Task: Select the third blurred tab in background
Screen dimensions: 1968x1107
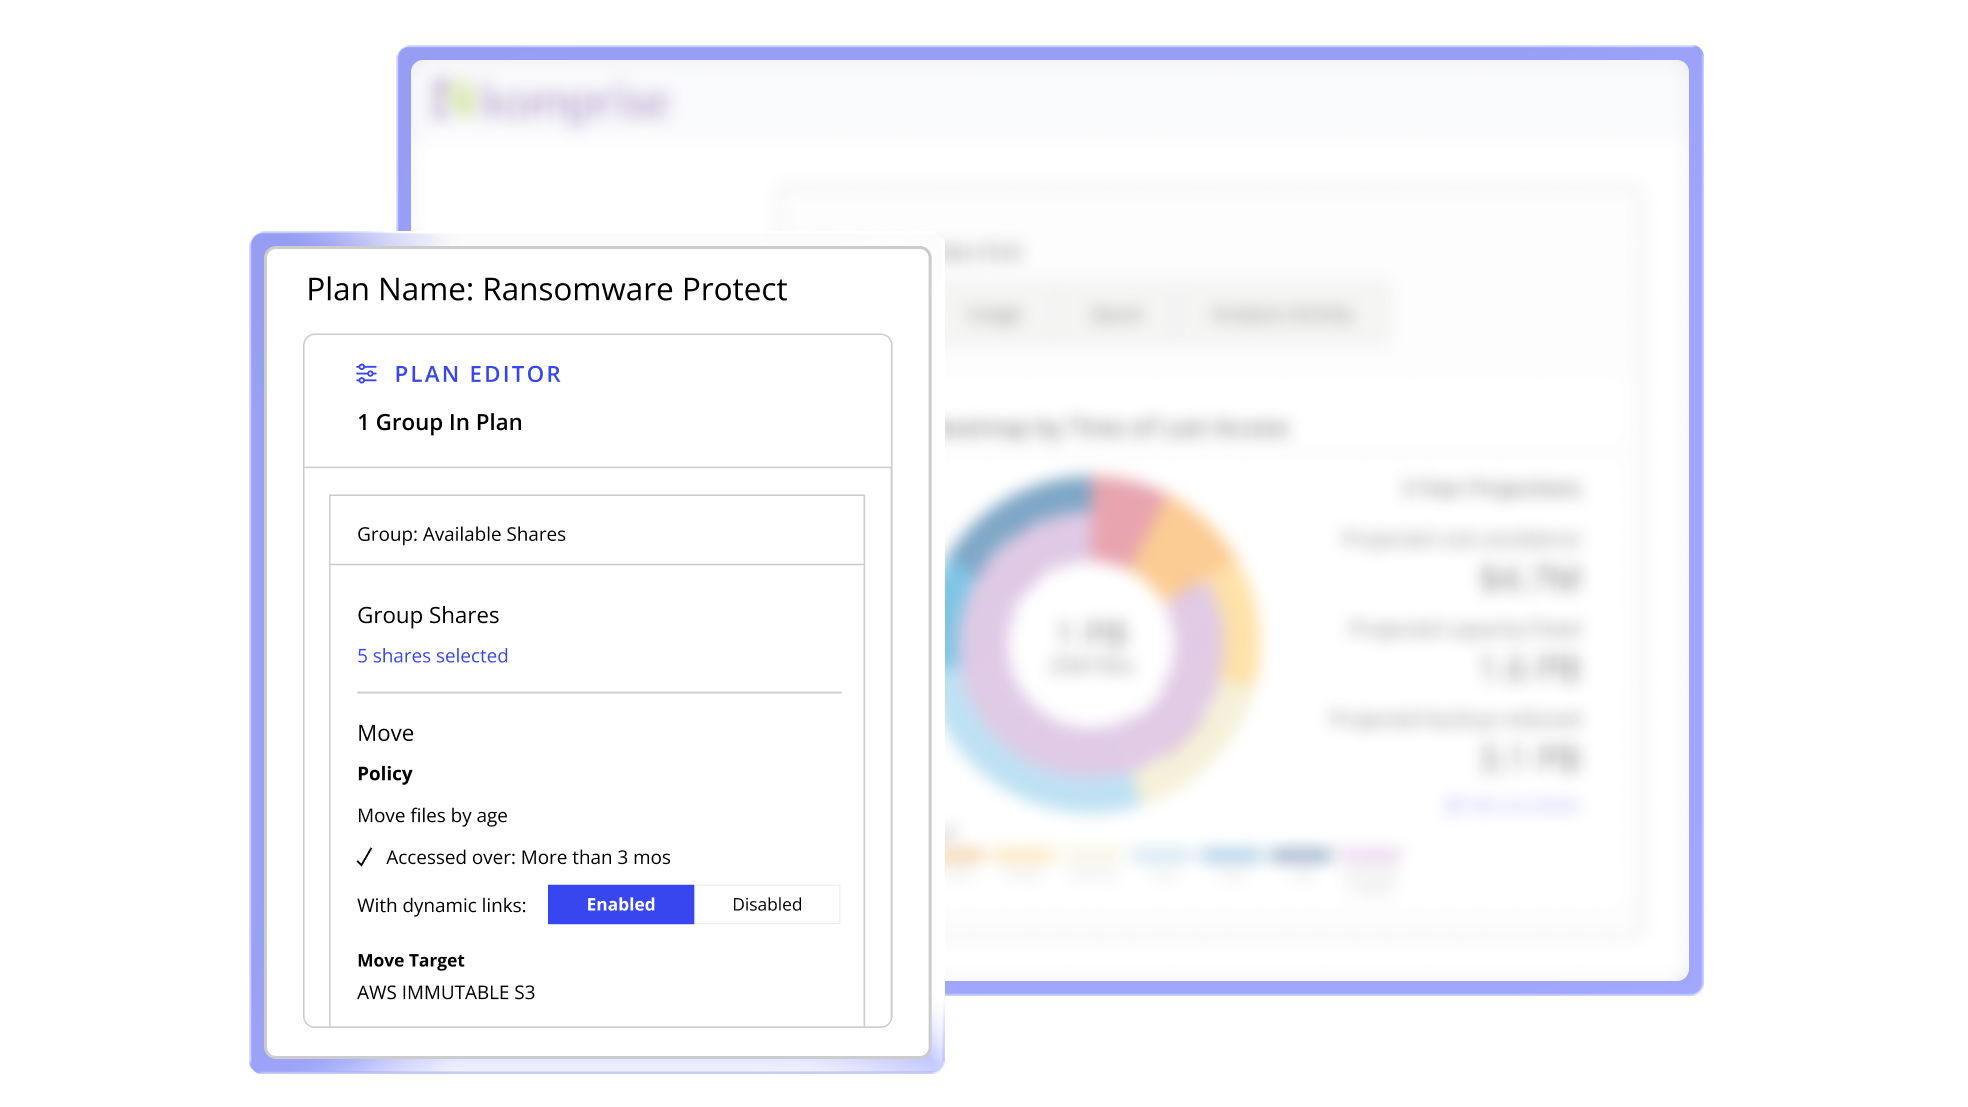Action: [1282, 315]
